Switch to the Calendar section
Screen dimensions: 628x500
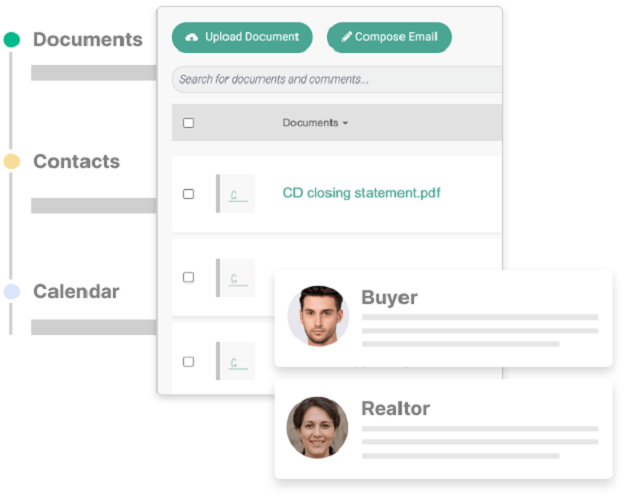[x=76, y=292]
